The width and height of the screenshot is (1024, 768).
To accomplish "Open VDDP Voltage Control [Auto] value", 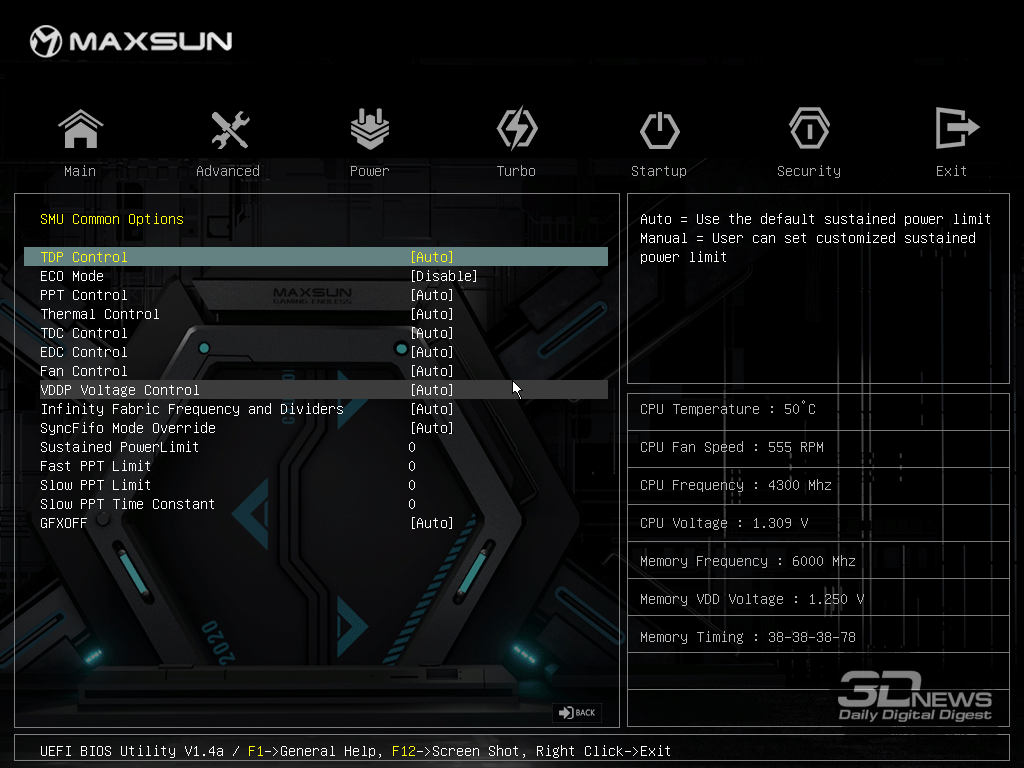I will pos(432,390).
